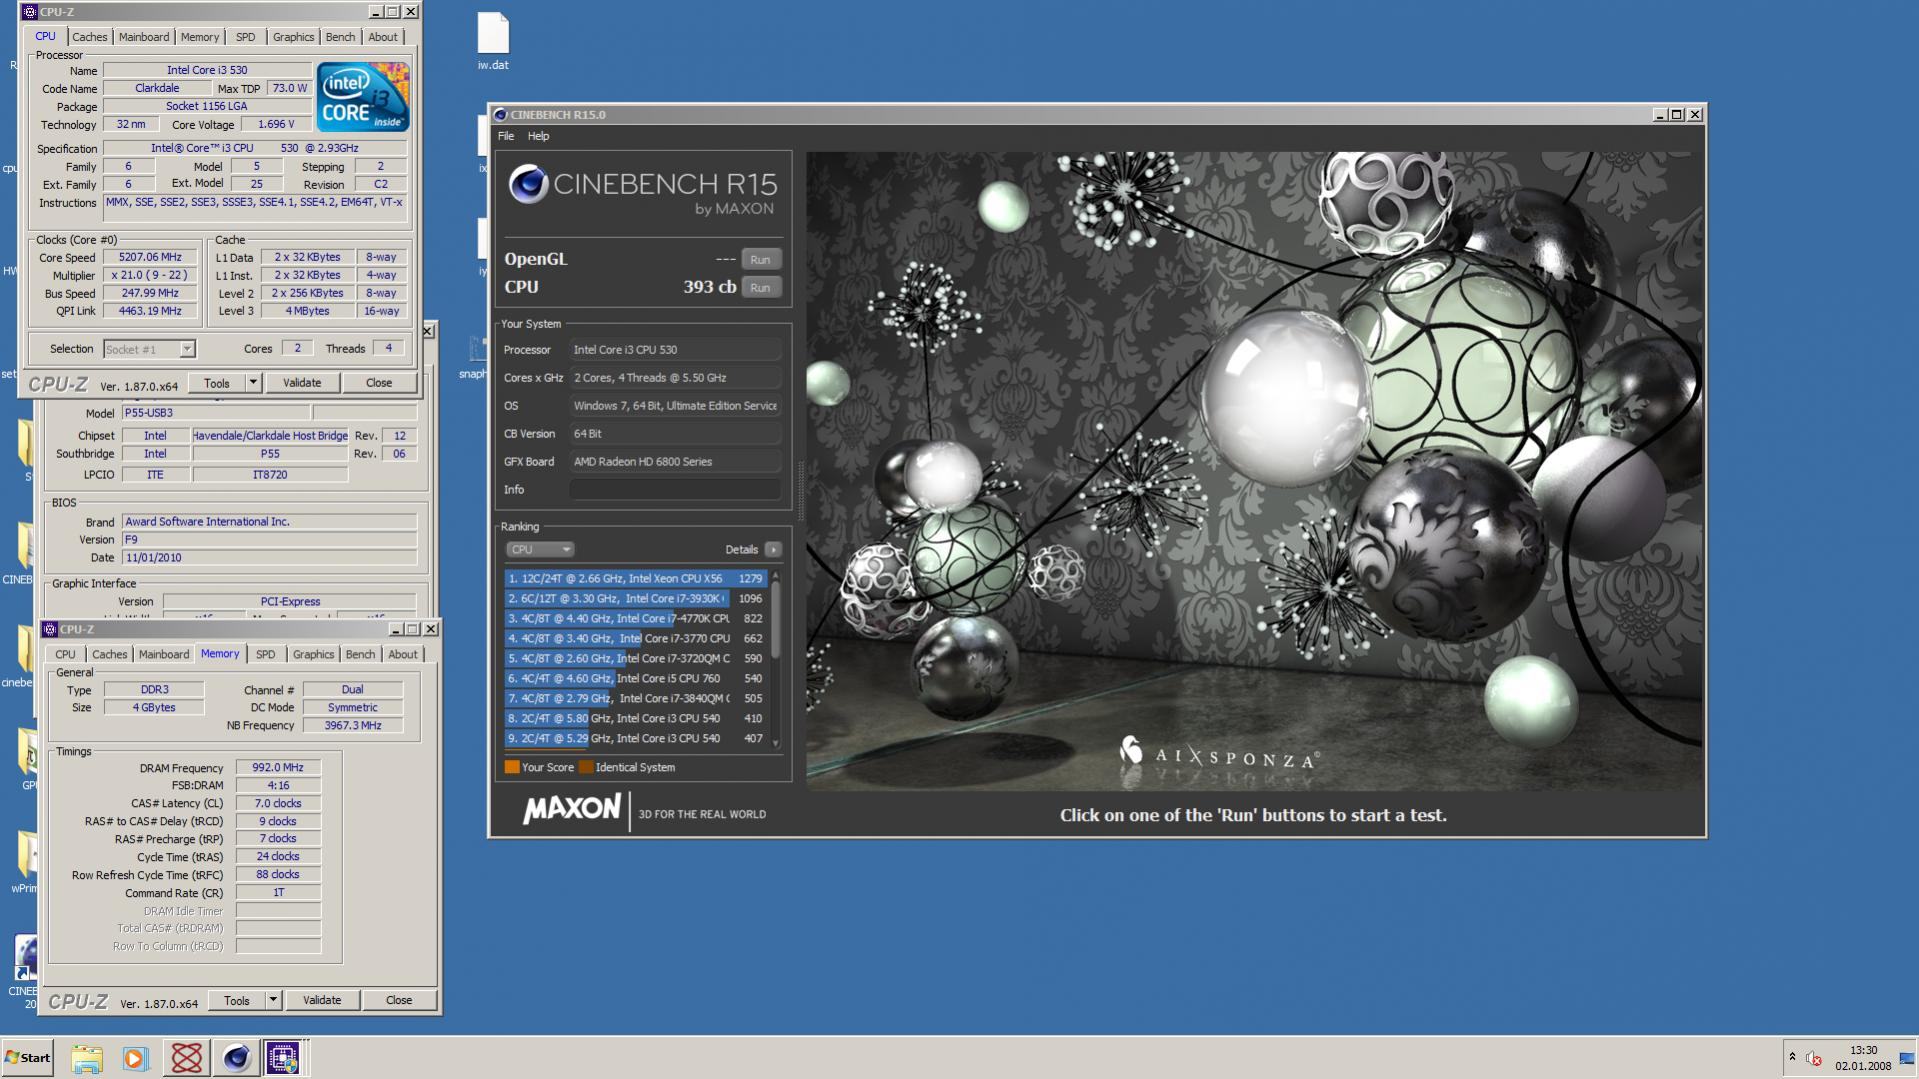Click the Core Speed value 5207.06 MHz
Image resolution: width=1919 pixels, height=1079 pixels.
pyautogui.click(x=150, y=257)
